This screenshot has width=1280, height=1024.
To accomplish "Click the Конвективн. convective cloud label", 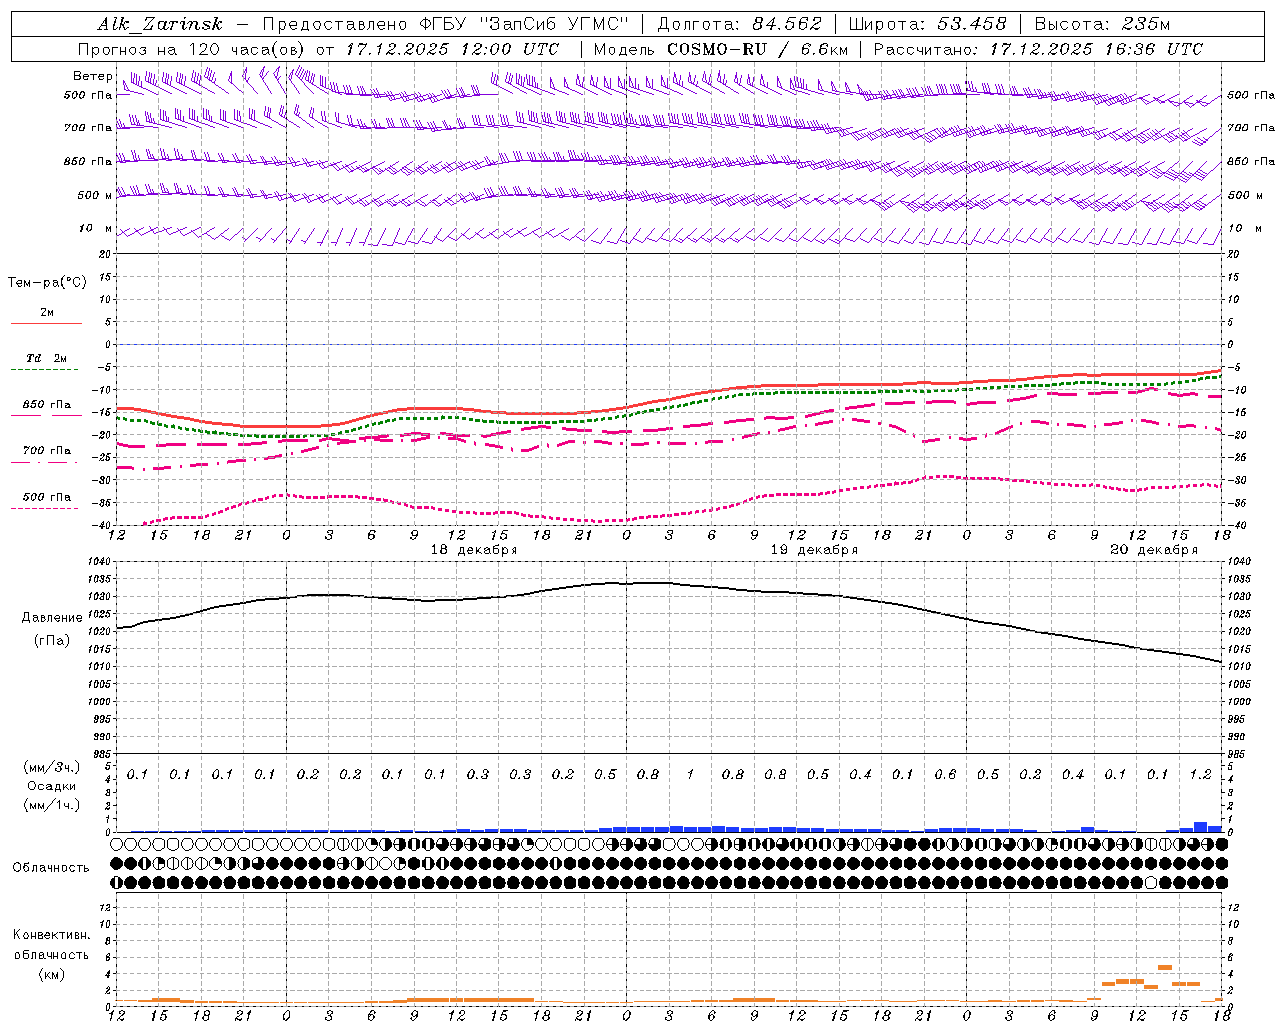I will [x=52, y=935].
